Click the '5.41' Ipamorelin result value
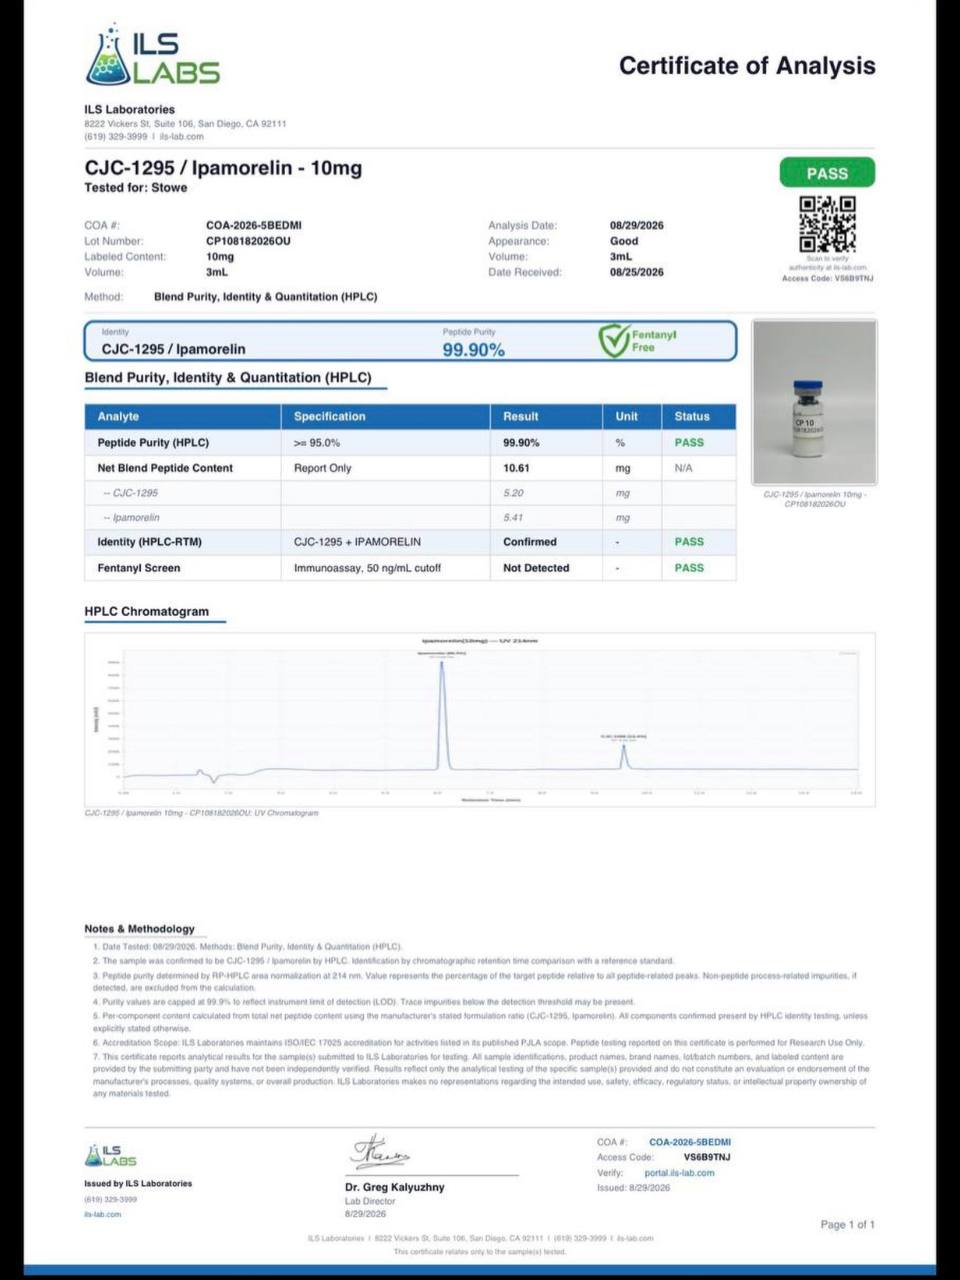The image size is (960, 1280). (514, 518)
